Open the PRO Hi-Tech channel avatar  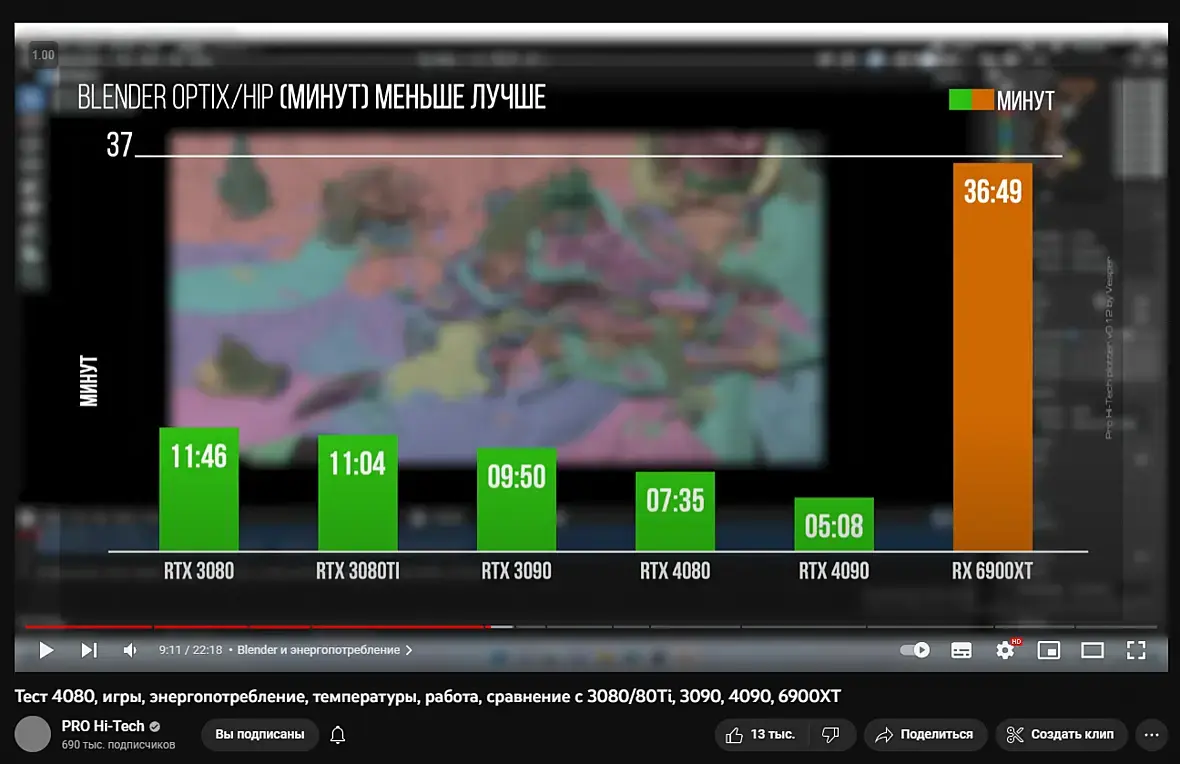33,734
